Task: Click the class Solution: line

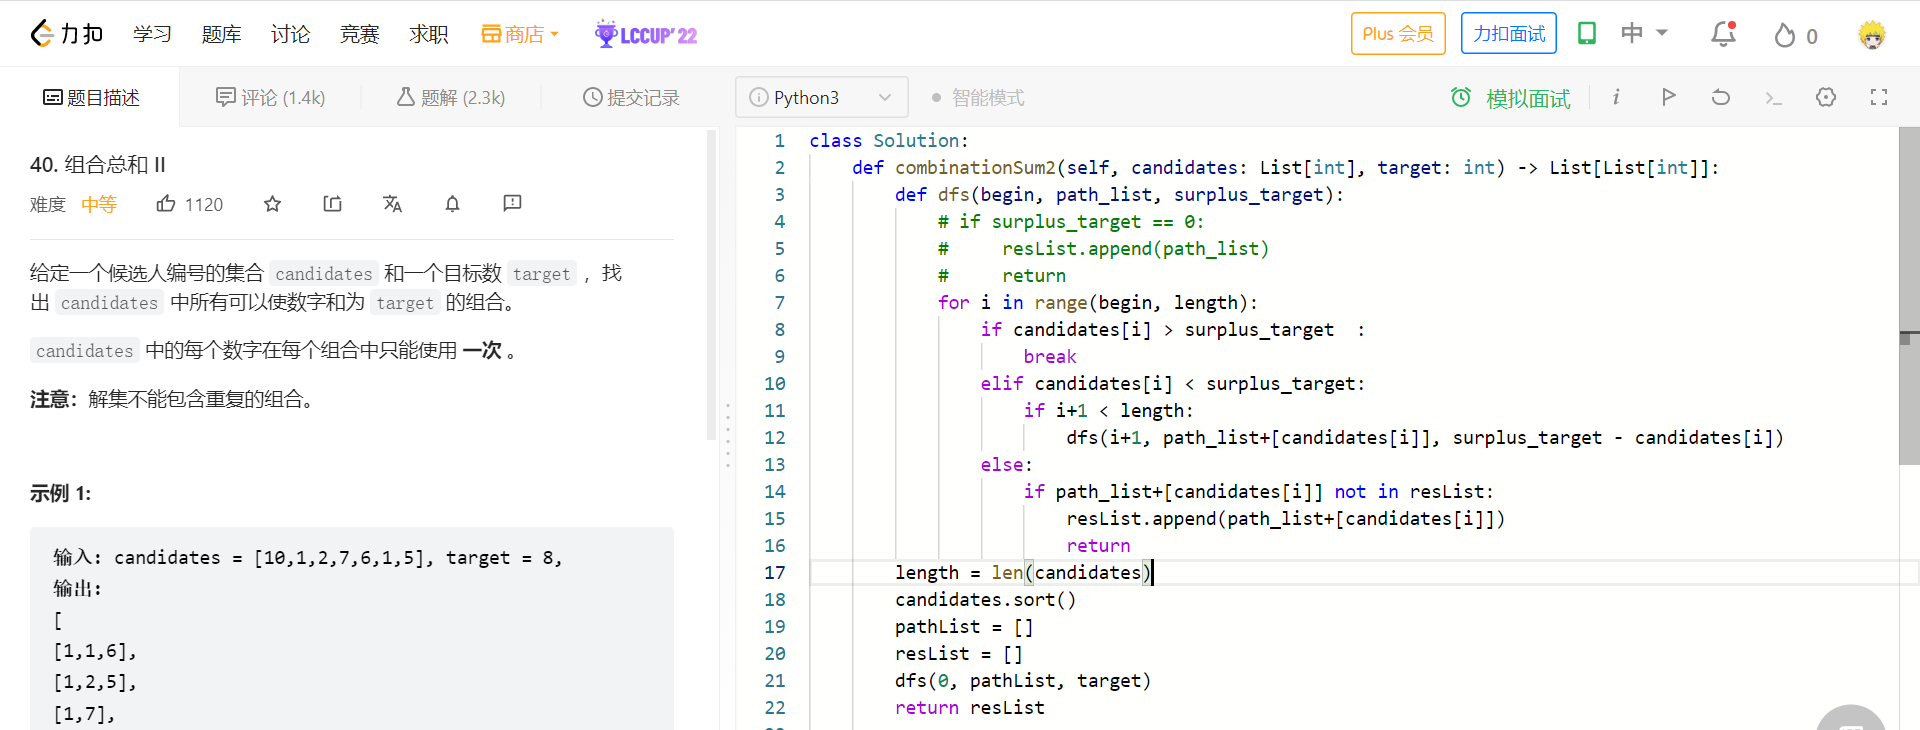Action: click(888, 140)
